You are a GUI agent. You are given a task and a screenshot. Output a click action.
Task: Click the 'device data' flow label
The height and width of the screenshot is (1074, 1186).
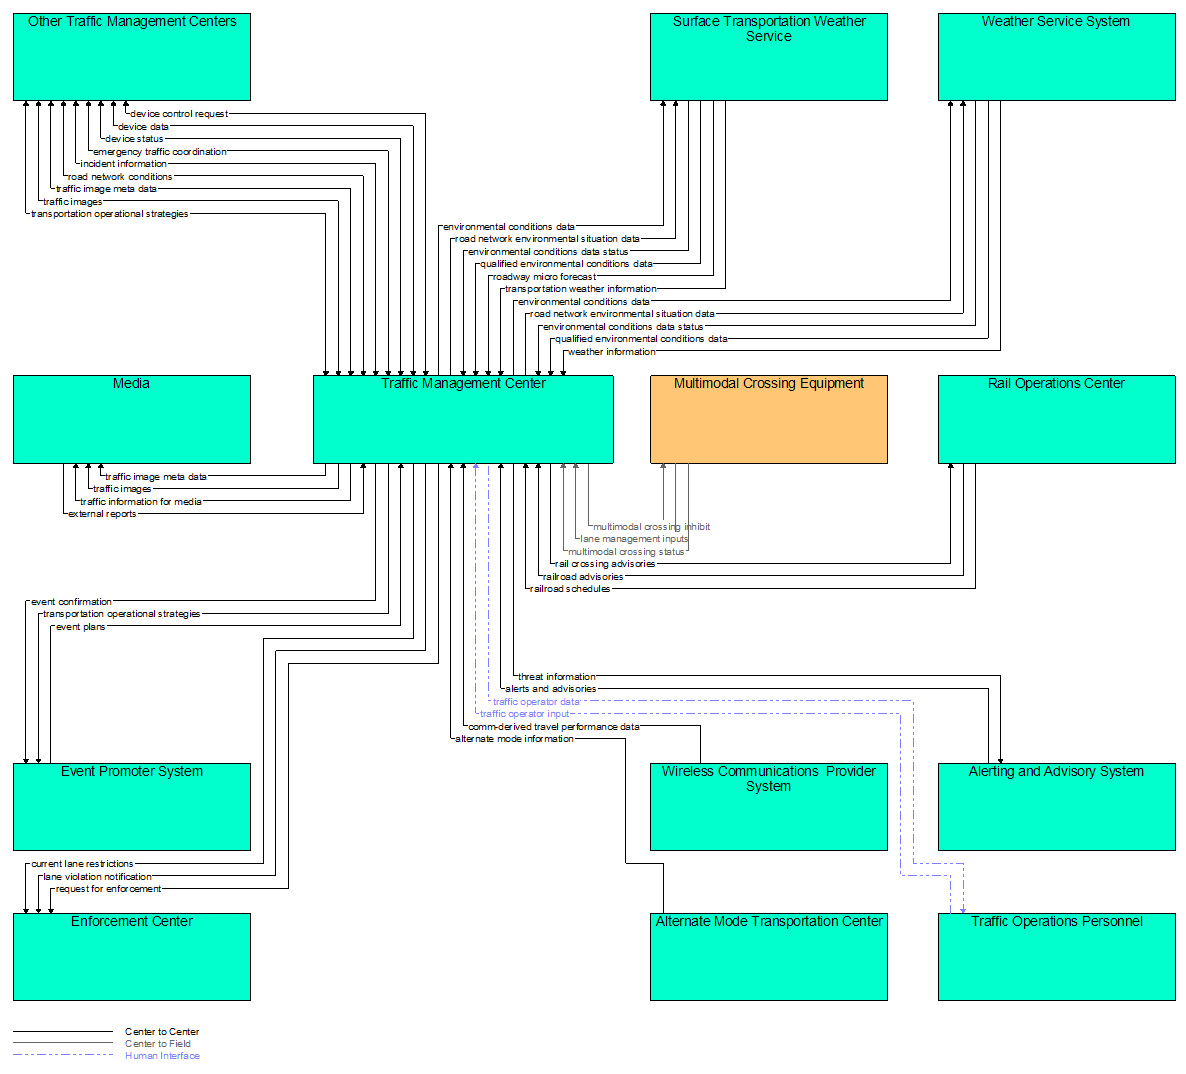(x=143, y=127)
